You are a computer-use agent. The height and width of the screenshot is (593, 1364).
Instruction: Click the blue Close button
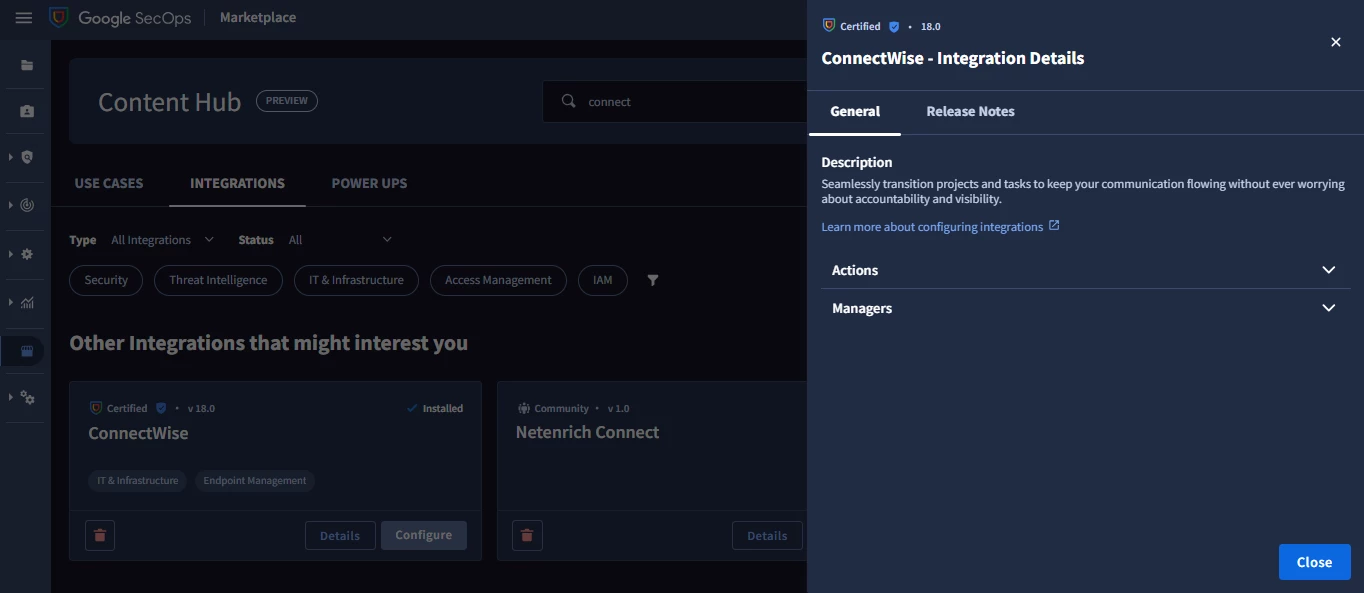(1314, 562)
